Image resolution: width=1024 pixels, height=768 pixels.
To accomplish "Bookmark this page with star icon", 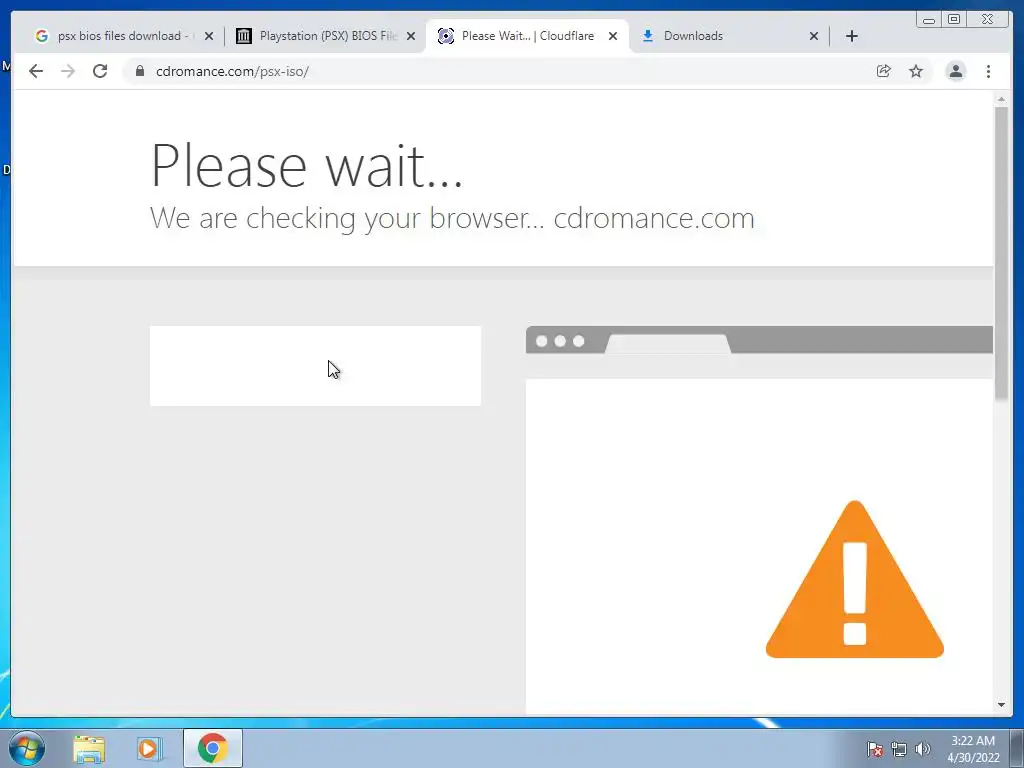I will [916, 71].
